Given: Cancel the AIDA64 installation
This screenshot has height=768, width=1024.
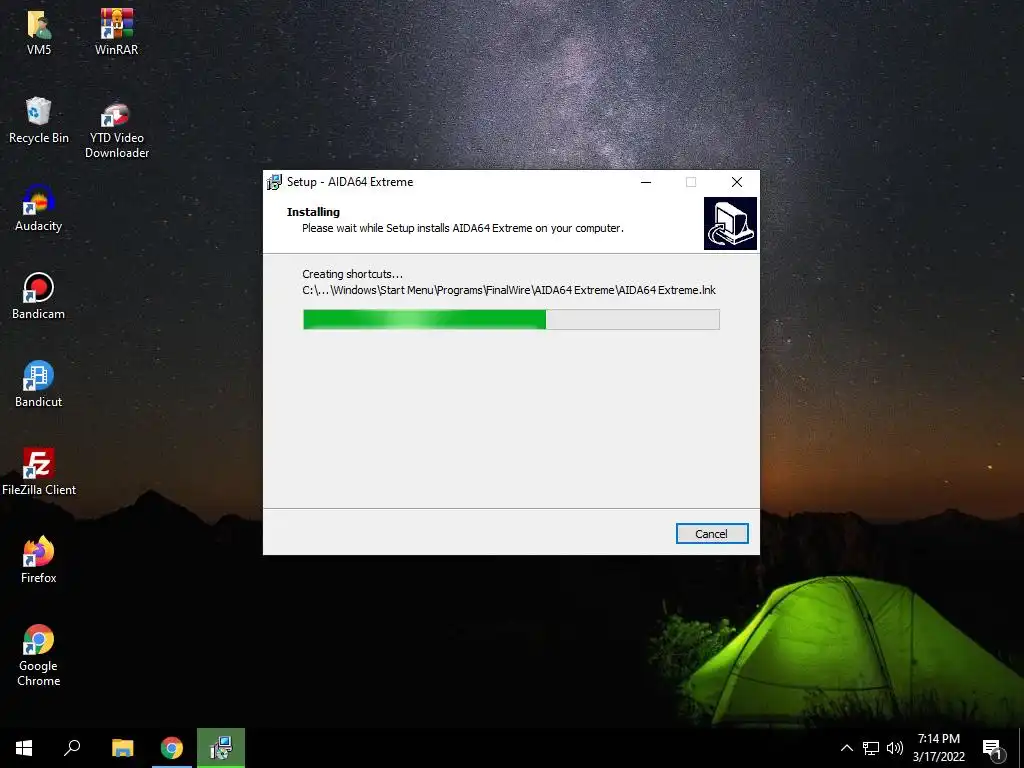Looking at the screenshot, I should pos(712,534).
